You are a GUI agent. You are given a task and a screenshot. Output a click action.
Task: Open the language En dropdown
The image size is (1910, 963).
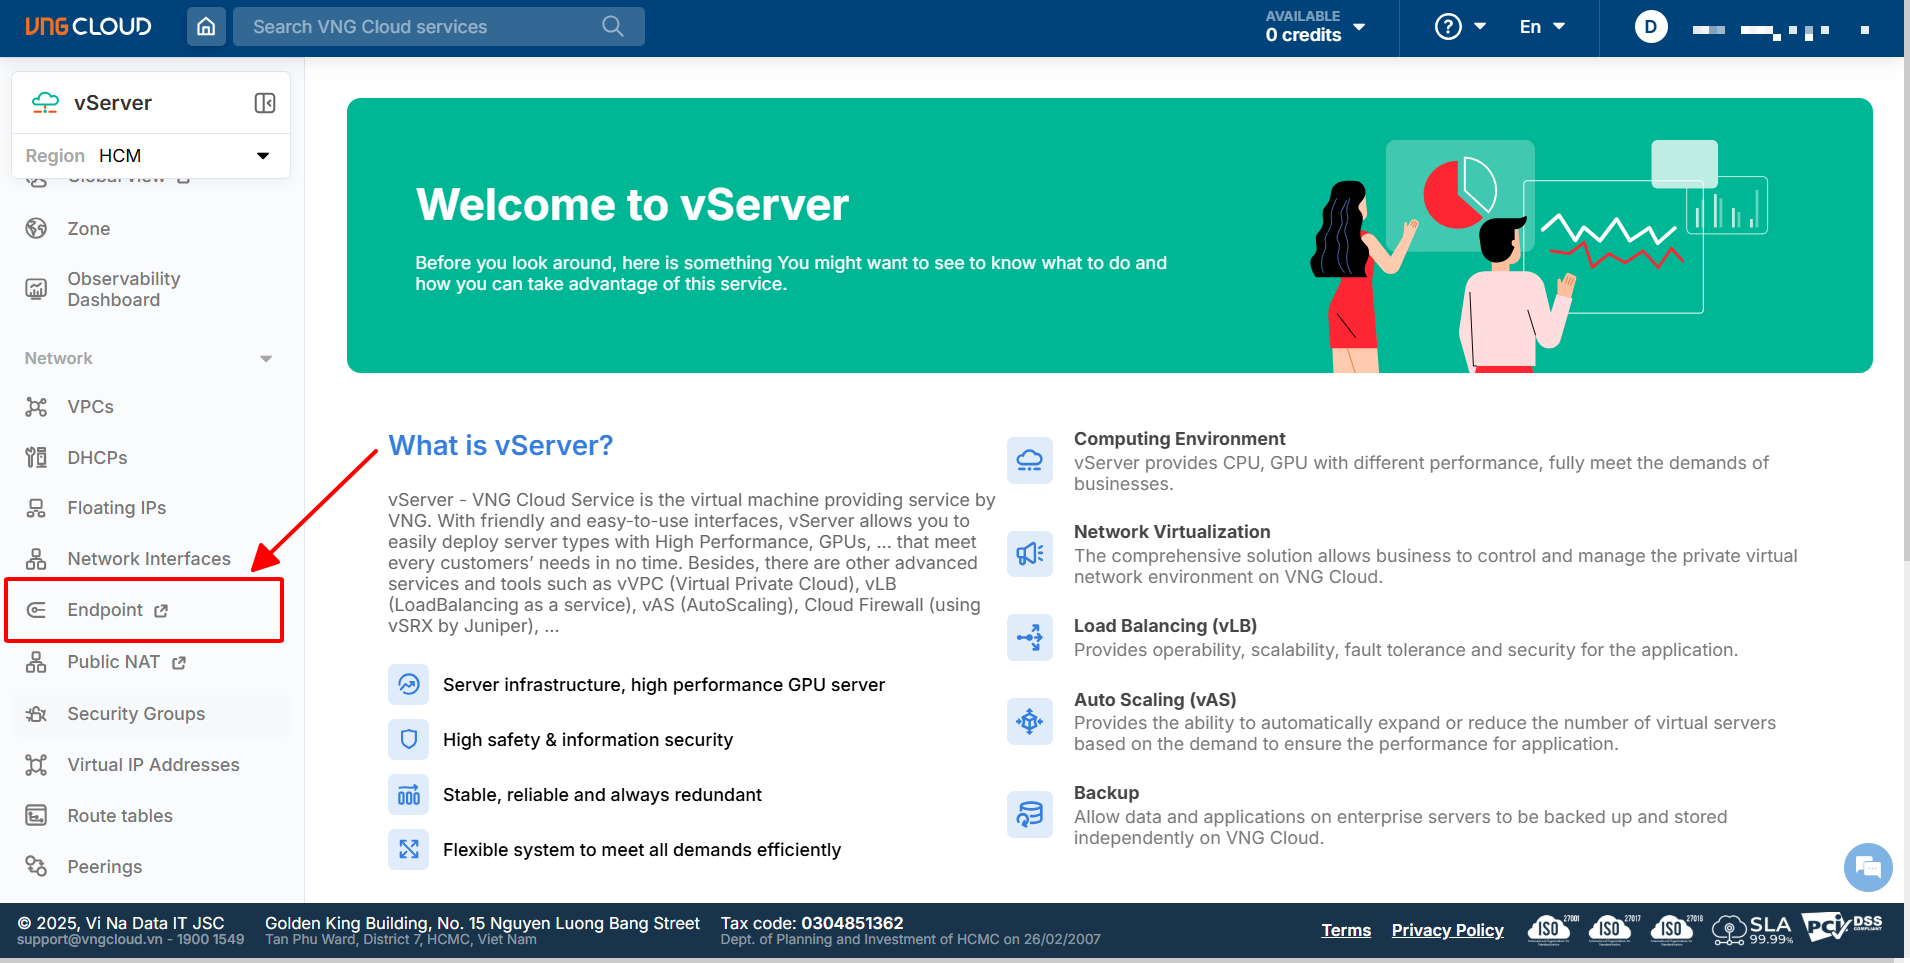[x=1541, y=27]
